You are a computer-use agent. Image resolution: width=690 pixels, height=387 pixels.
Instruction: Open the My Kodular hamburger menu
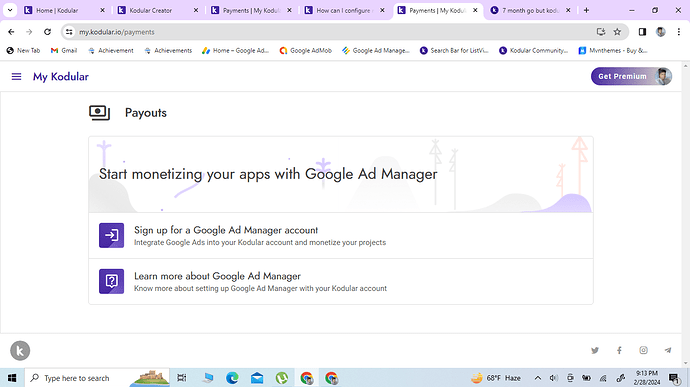16,77
